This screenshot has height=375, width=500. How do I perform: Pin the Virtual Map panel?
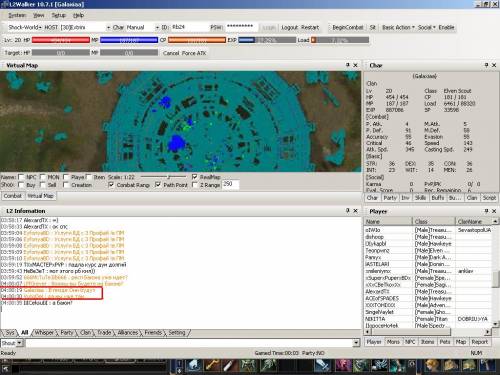(x=348, y=65)
